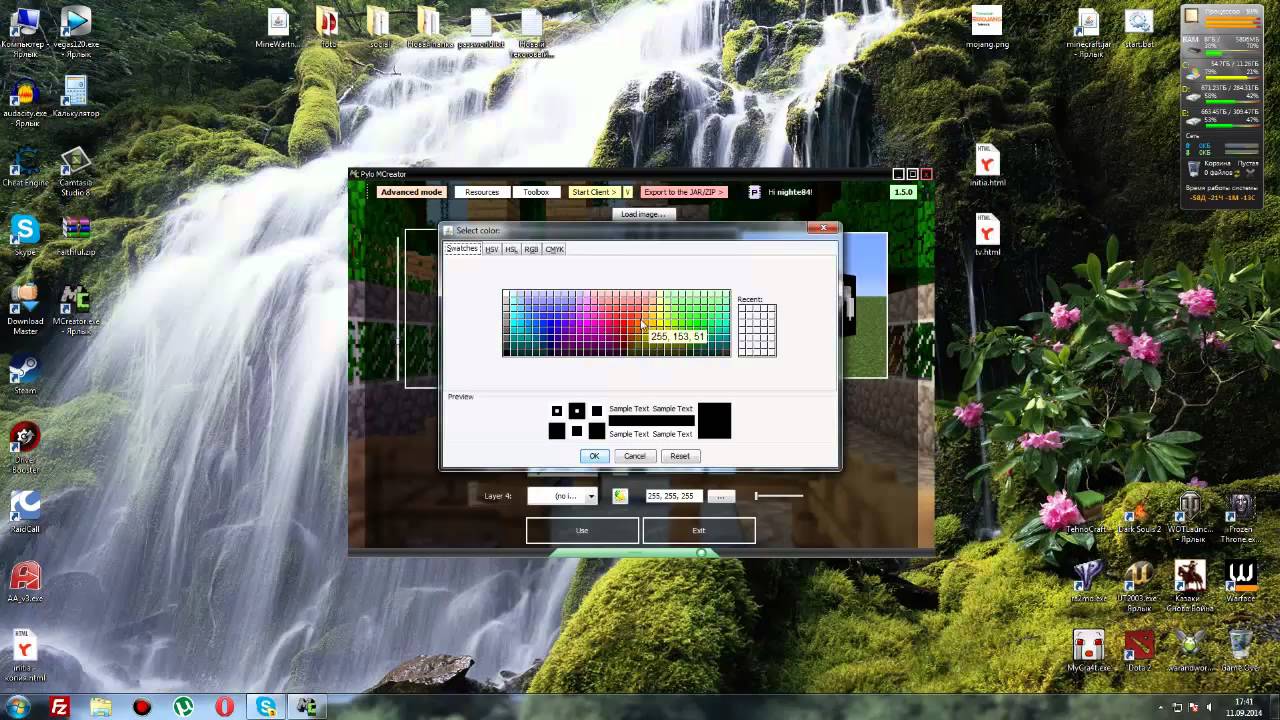Click the 1.5.0 version label
1280x720 pixels.
(903, 192)
